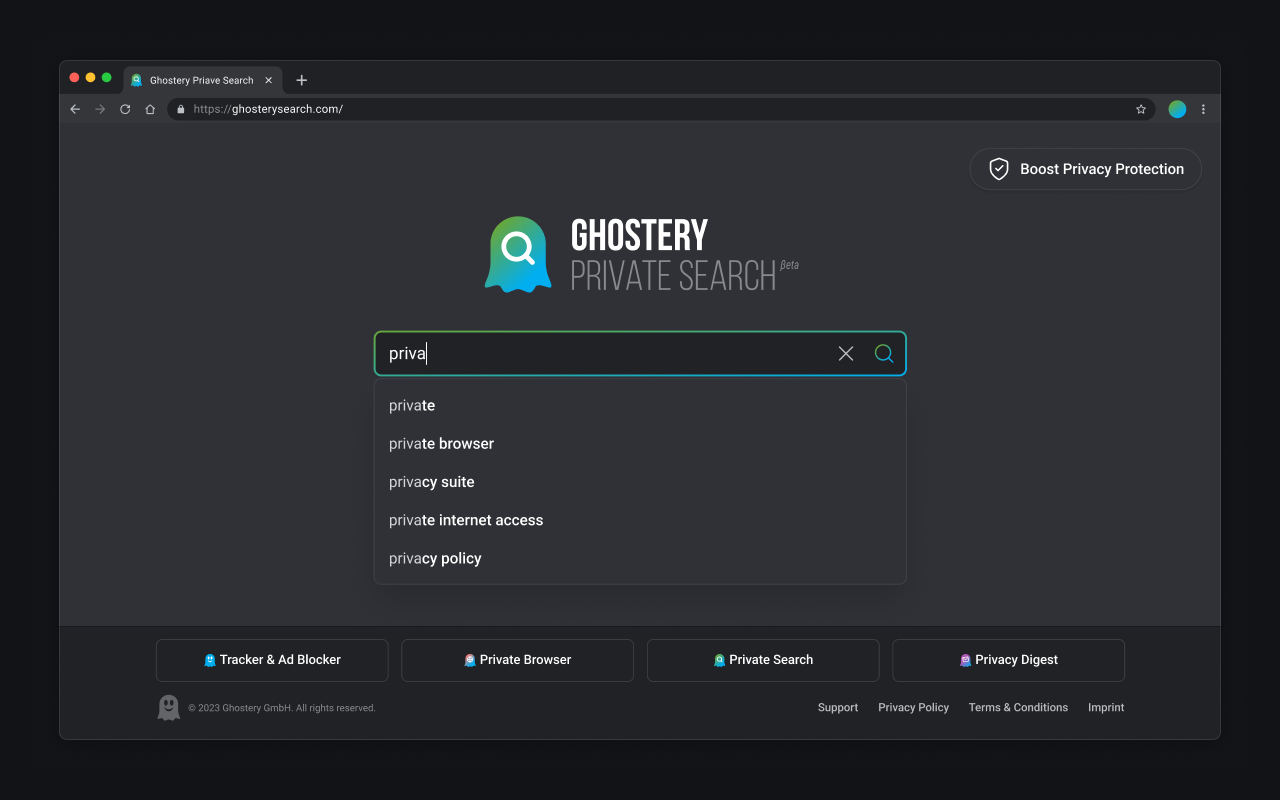Screen dimensions: 1280x800
Task: Open the three-dot browser menu
Action: pos(1203,109)
